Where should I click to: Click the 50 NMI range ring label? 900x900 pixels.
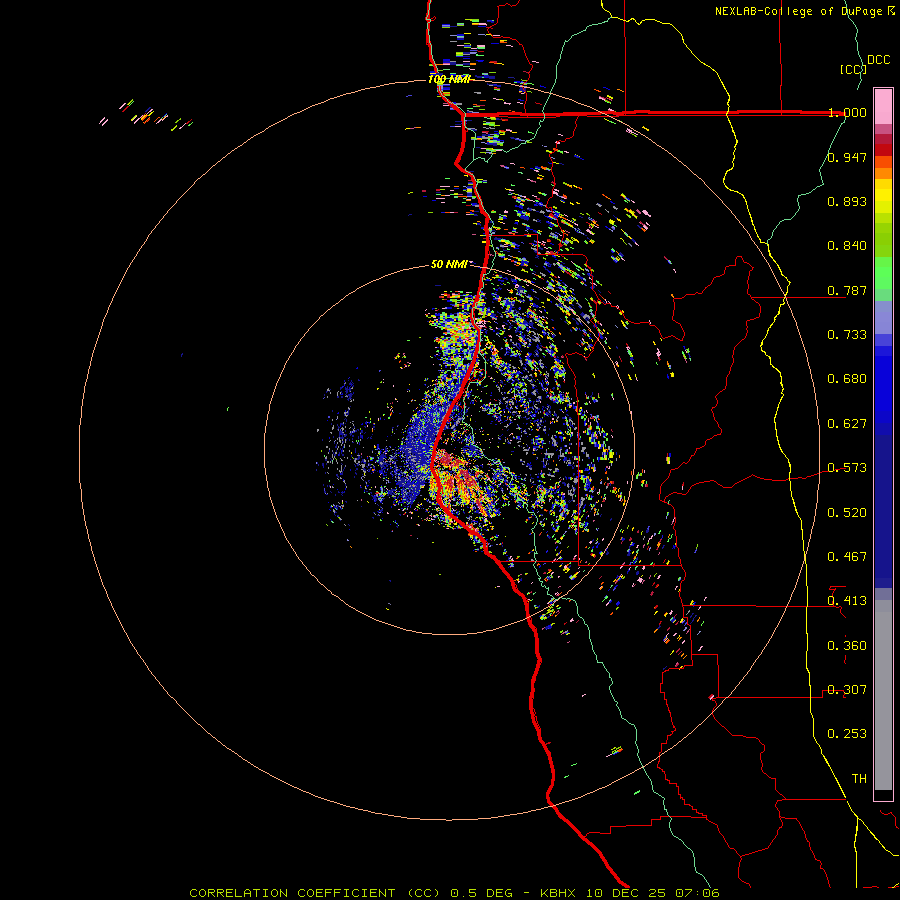tap(449, 264)
